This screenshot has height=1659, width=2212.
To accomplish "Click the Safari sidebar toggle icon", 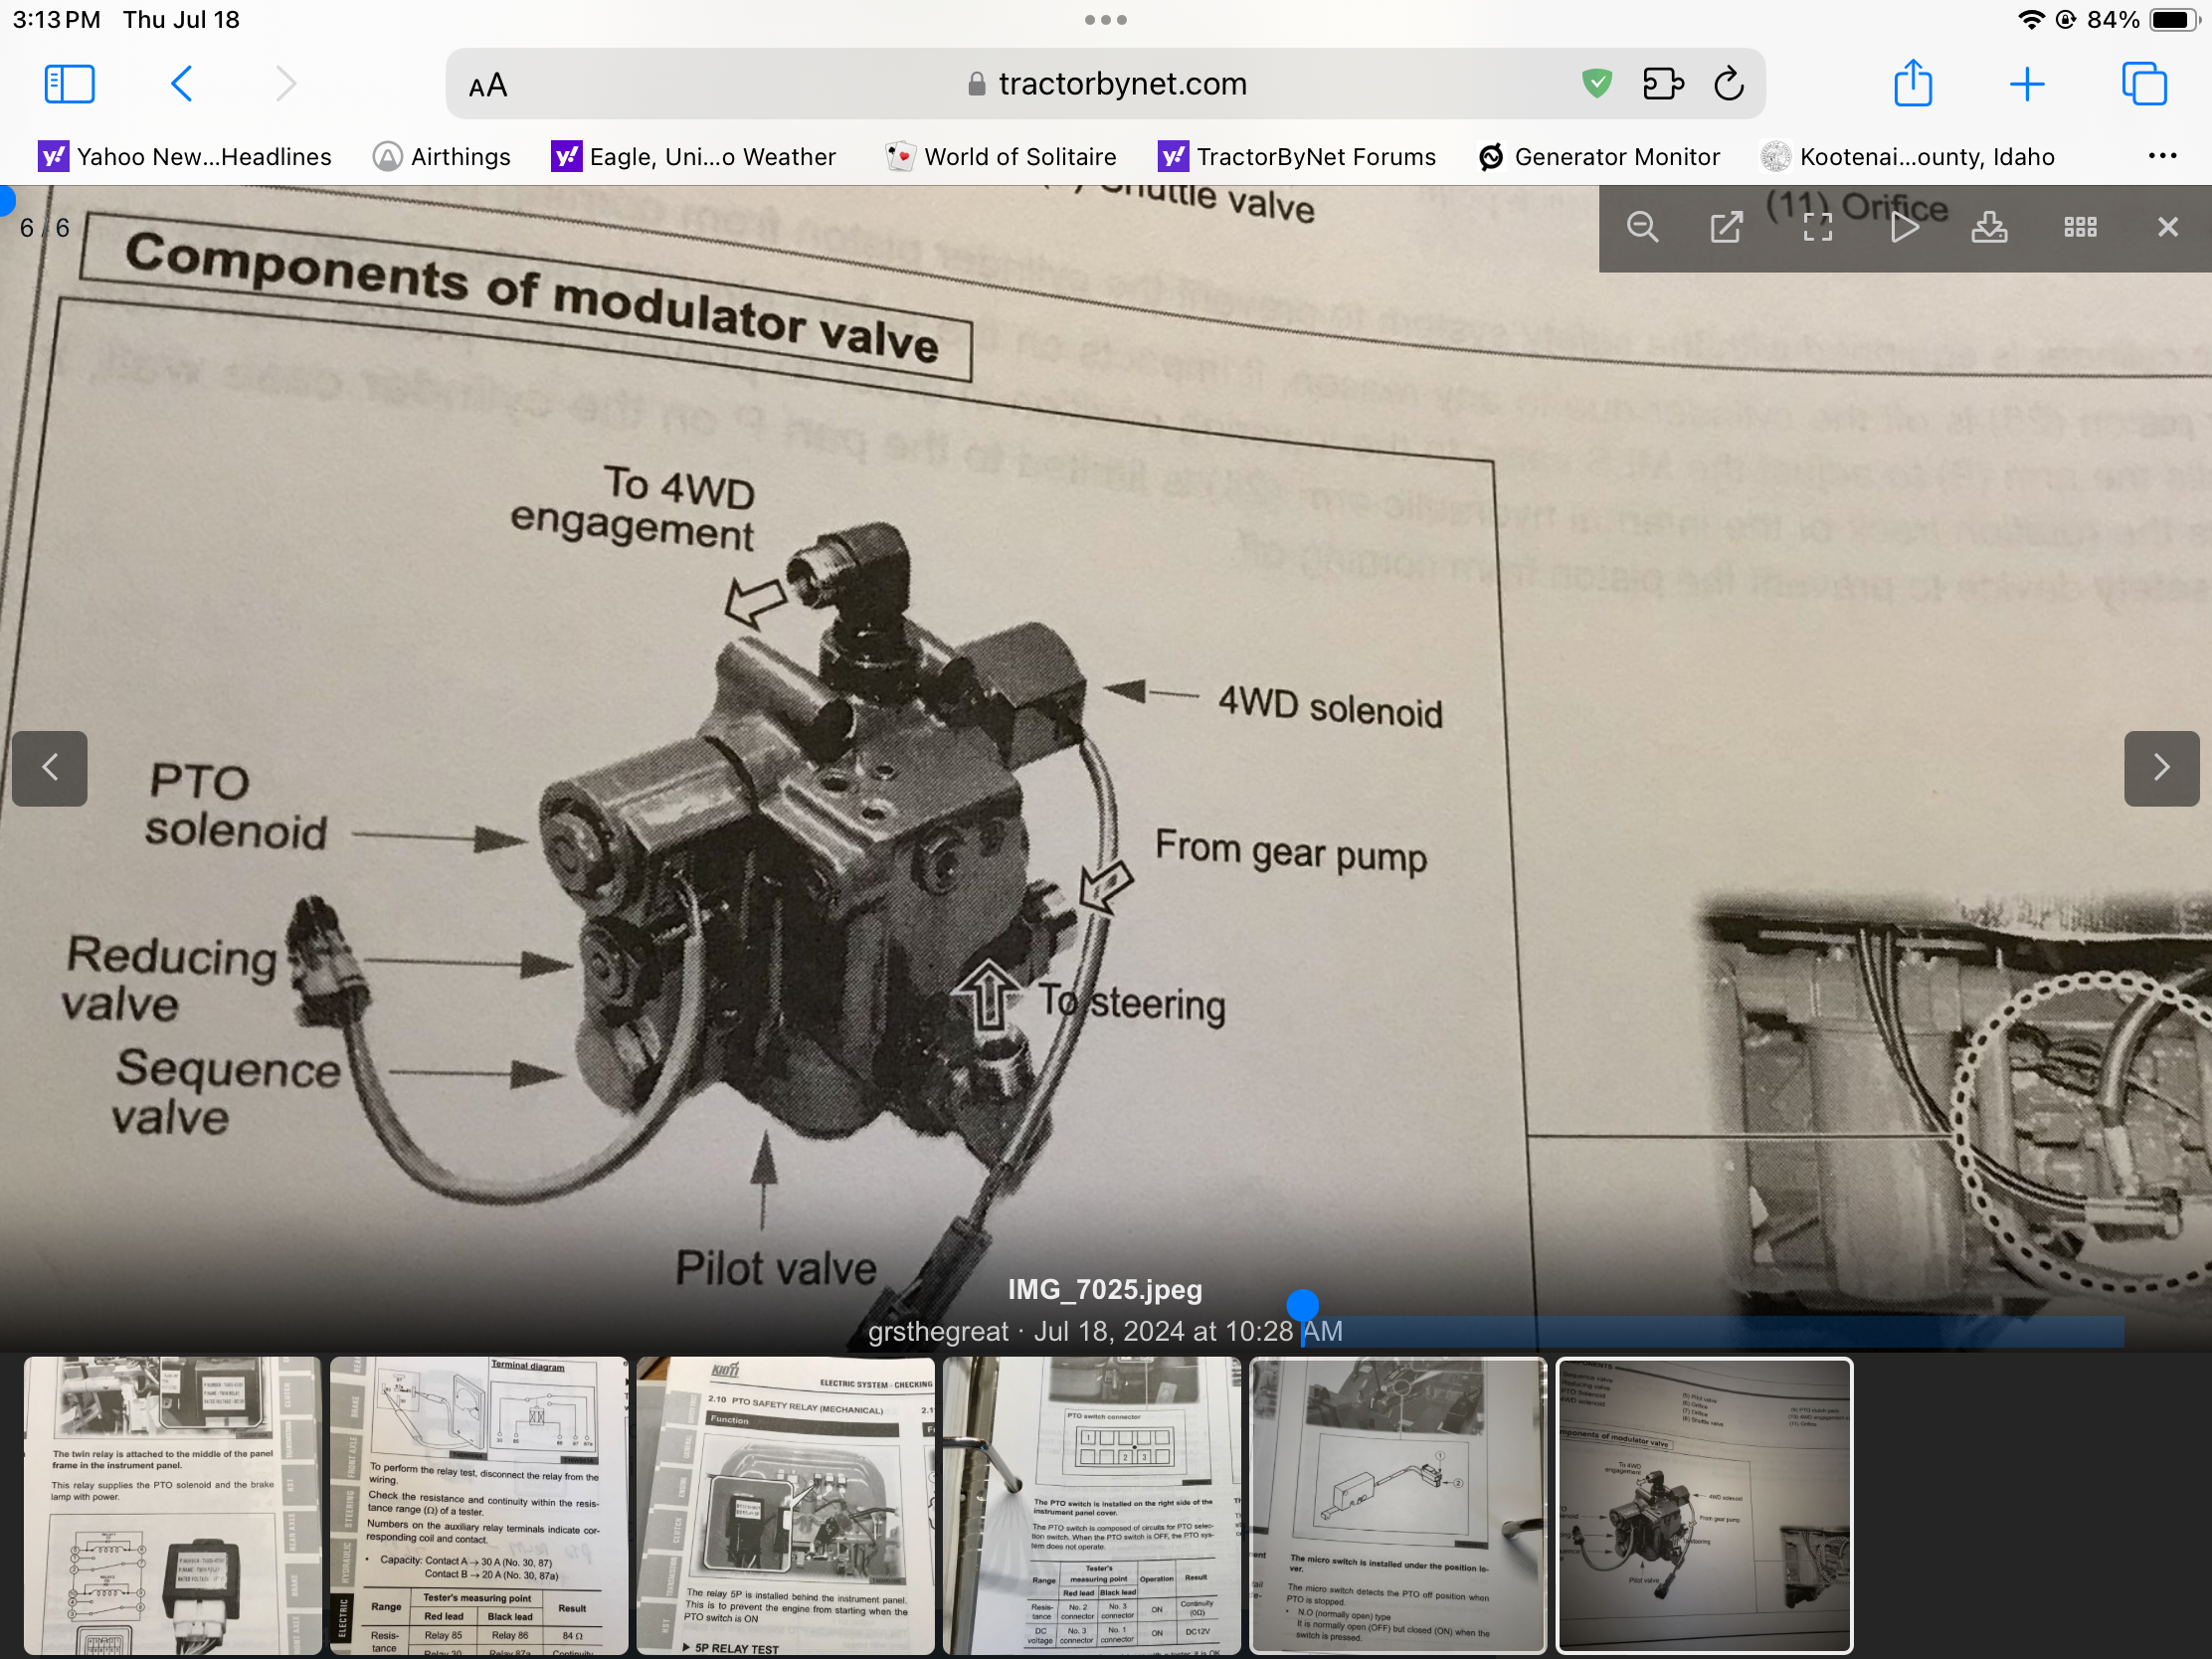I will click(69, 84).
